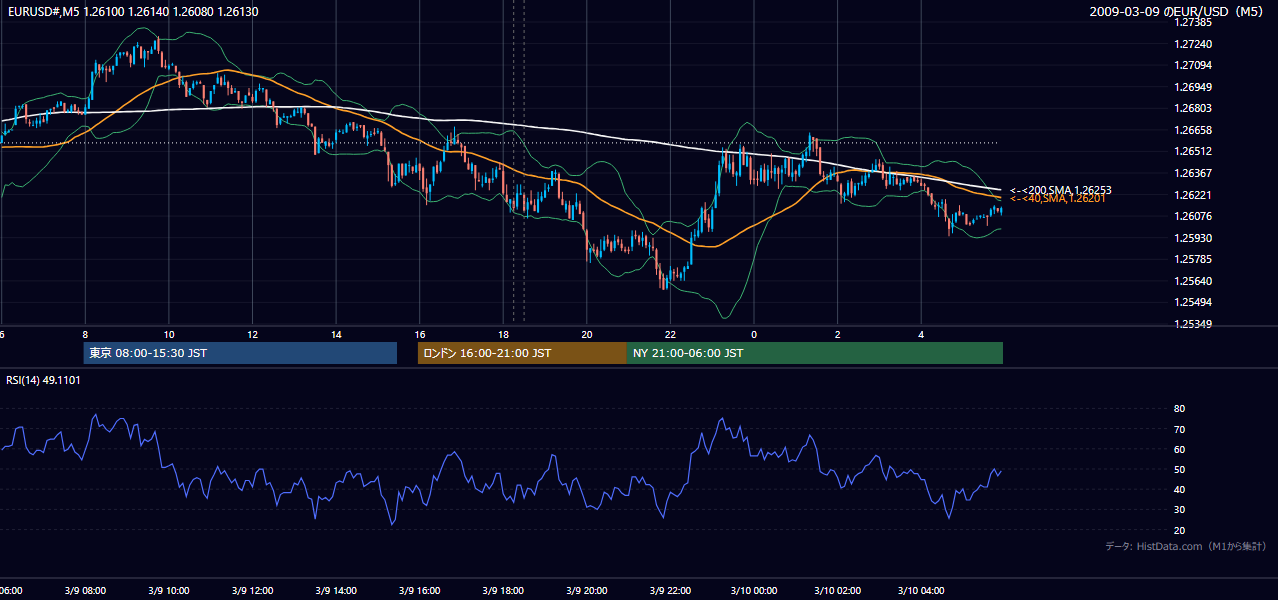Click price level 1.26221 on the axis
Image resolution: width=1278 pixels, height=600 pixels.
coord(1193,195)
